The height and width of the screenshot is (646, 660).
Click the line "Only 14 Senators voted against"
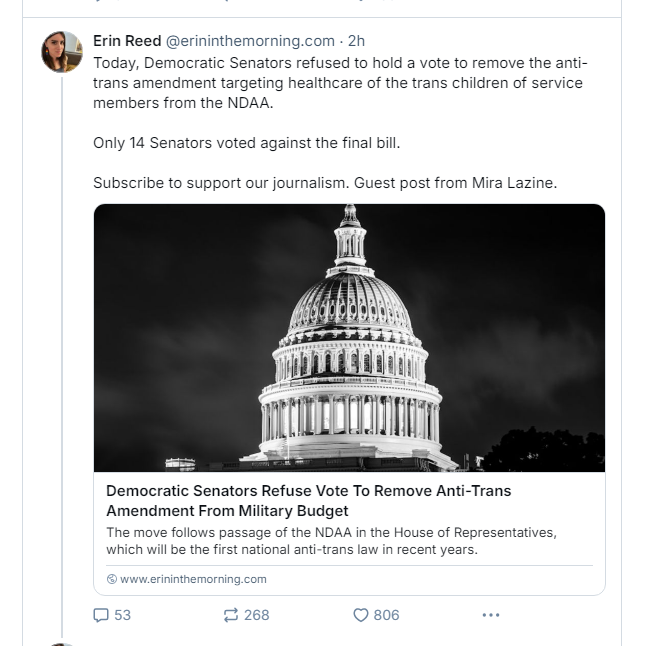click(246, 143)
